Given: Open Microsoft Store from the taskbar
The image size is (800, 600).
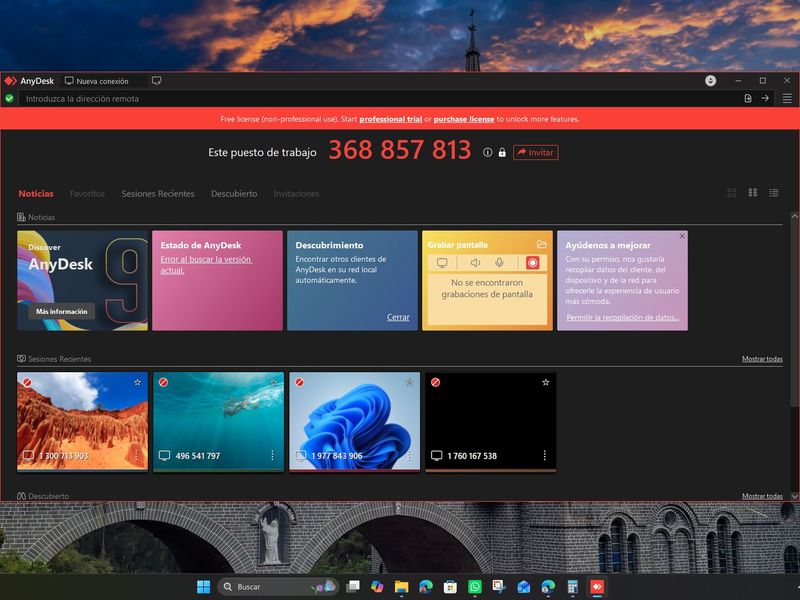Looking at the screenshot, I should pos(450,587).
